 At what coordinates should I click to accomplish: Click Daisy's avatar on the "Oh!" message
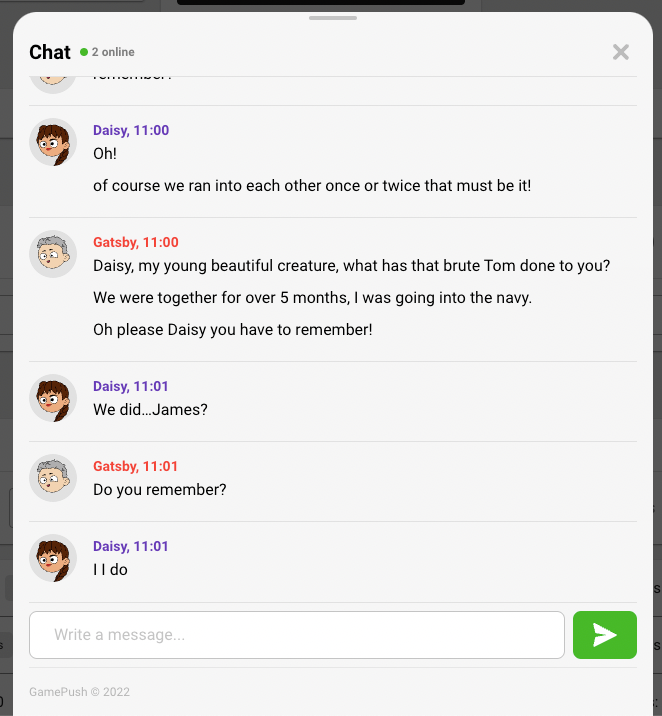point(53,143)
